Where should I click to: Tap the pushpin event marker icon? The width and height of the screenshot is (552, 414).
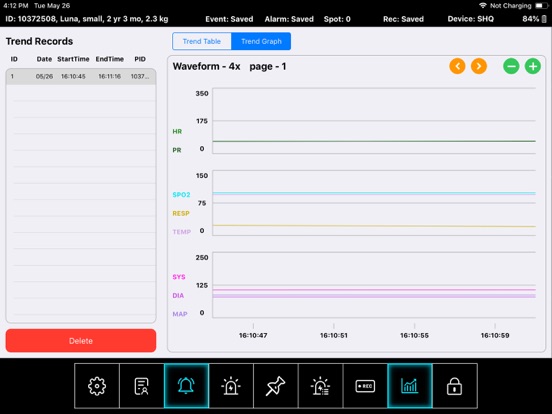[276, 386]
